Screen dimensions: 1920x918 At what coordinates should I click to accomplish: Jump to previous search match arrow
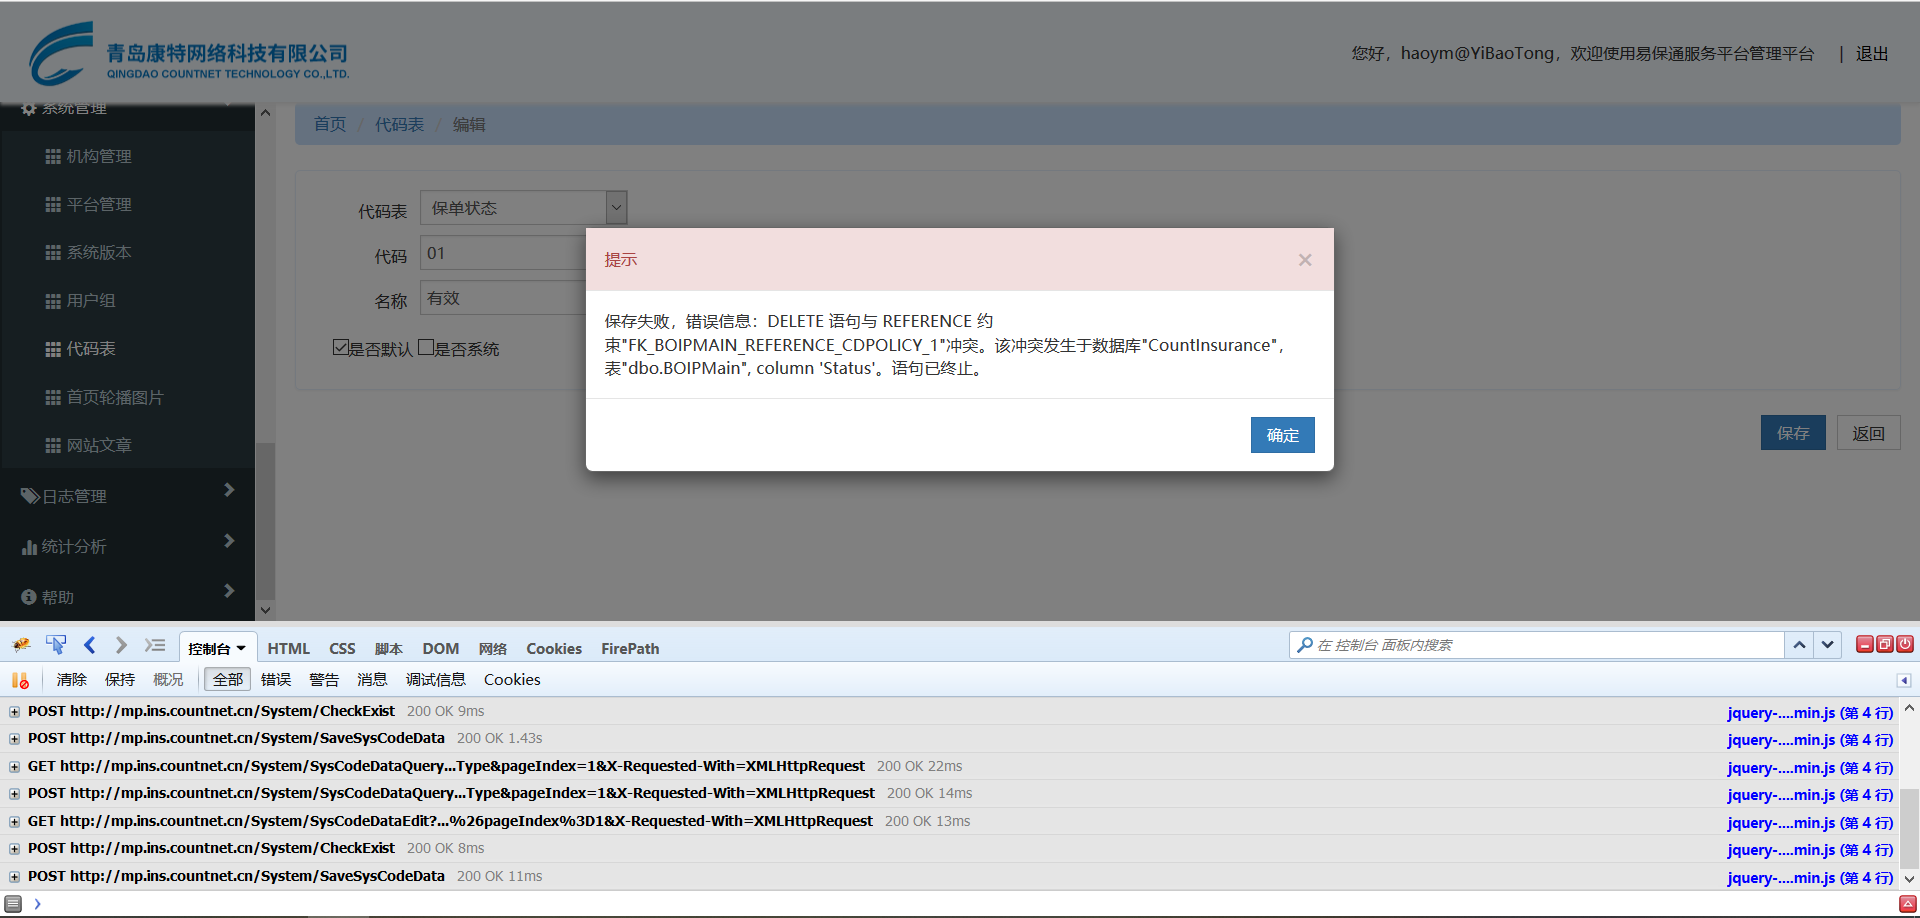1799,645
